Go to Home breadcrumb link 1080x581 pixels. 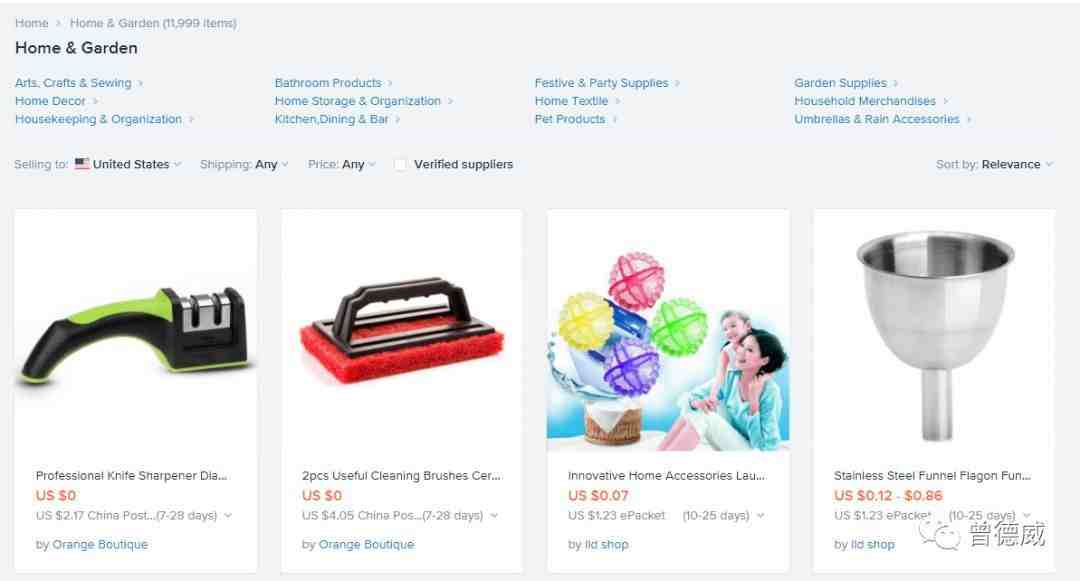coord(32,23)
